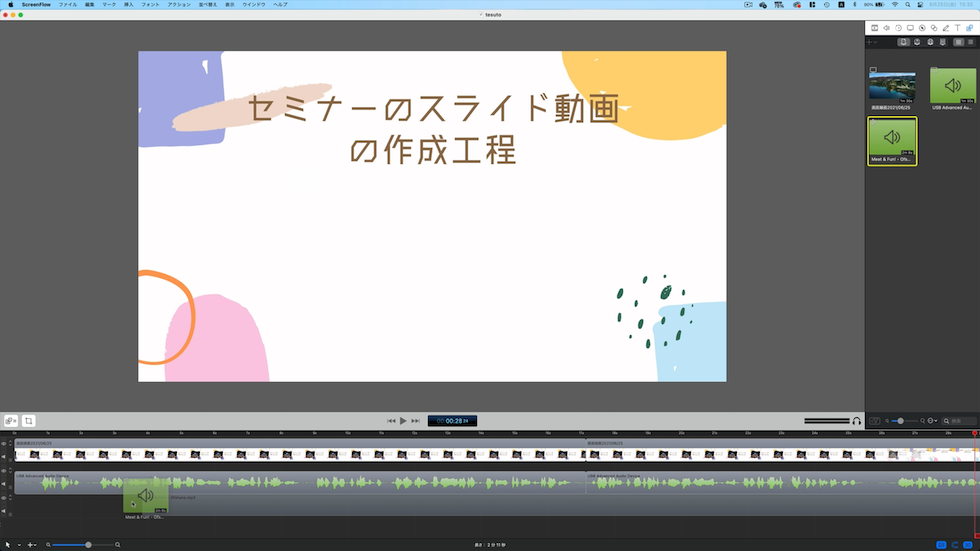
Task: Open the Callout properties inspector tab
Action: [922, 28]
